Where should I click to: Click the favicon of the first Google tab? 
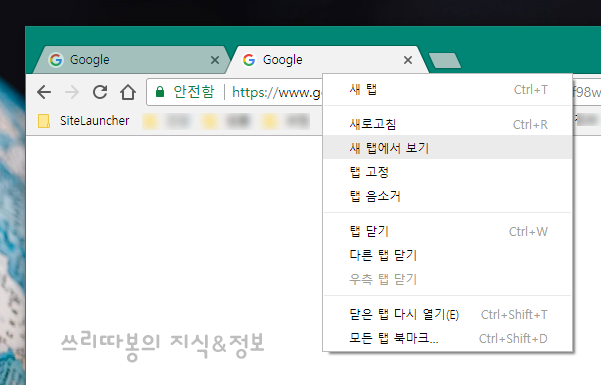coord(56,60)
